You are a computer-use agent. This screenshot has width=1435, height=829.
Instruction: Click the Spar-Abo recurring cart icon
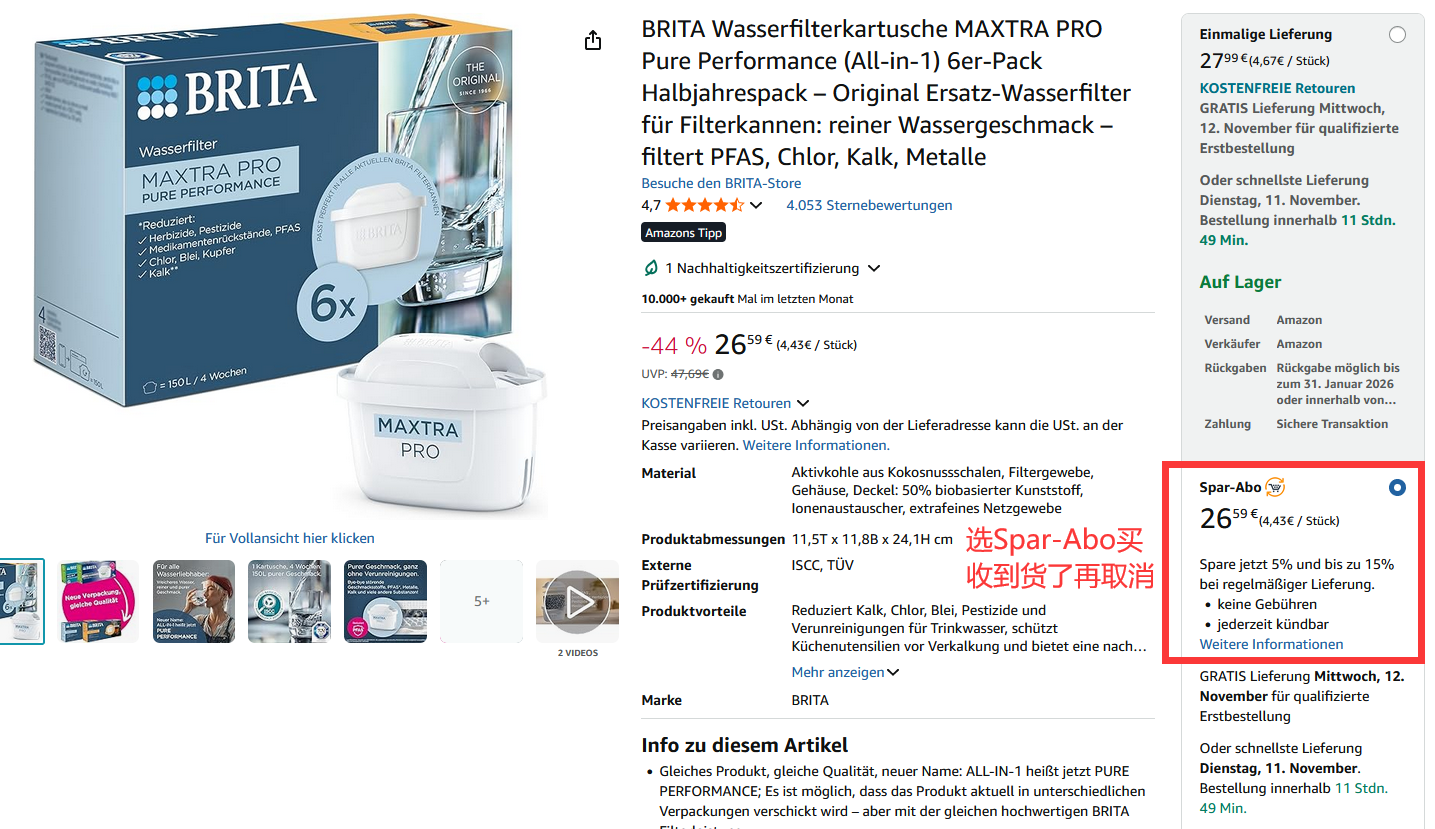tap(1275, 487)
